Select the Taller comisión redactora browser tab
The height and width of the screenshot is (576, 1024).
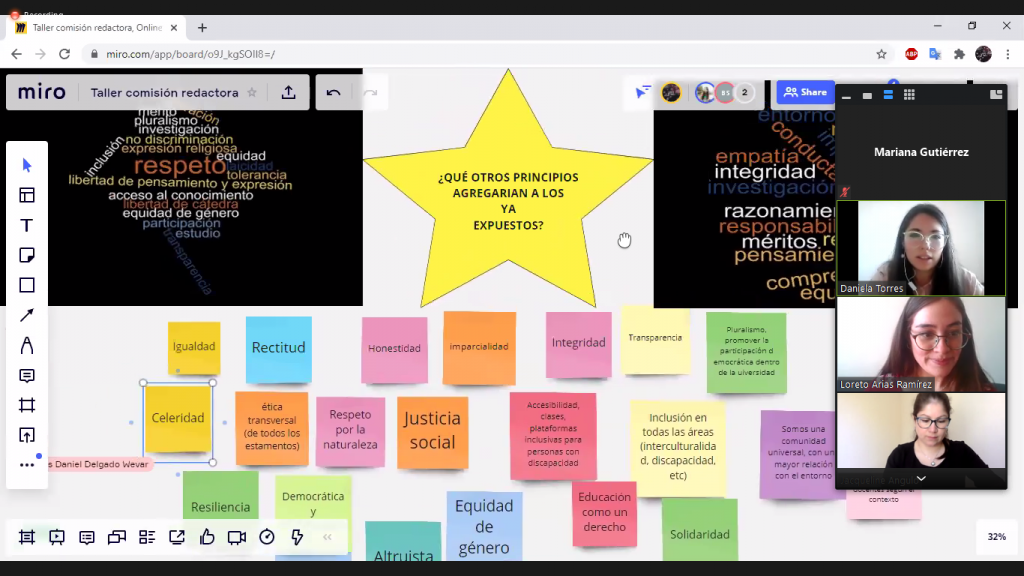click(x=97, y=27)
